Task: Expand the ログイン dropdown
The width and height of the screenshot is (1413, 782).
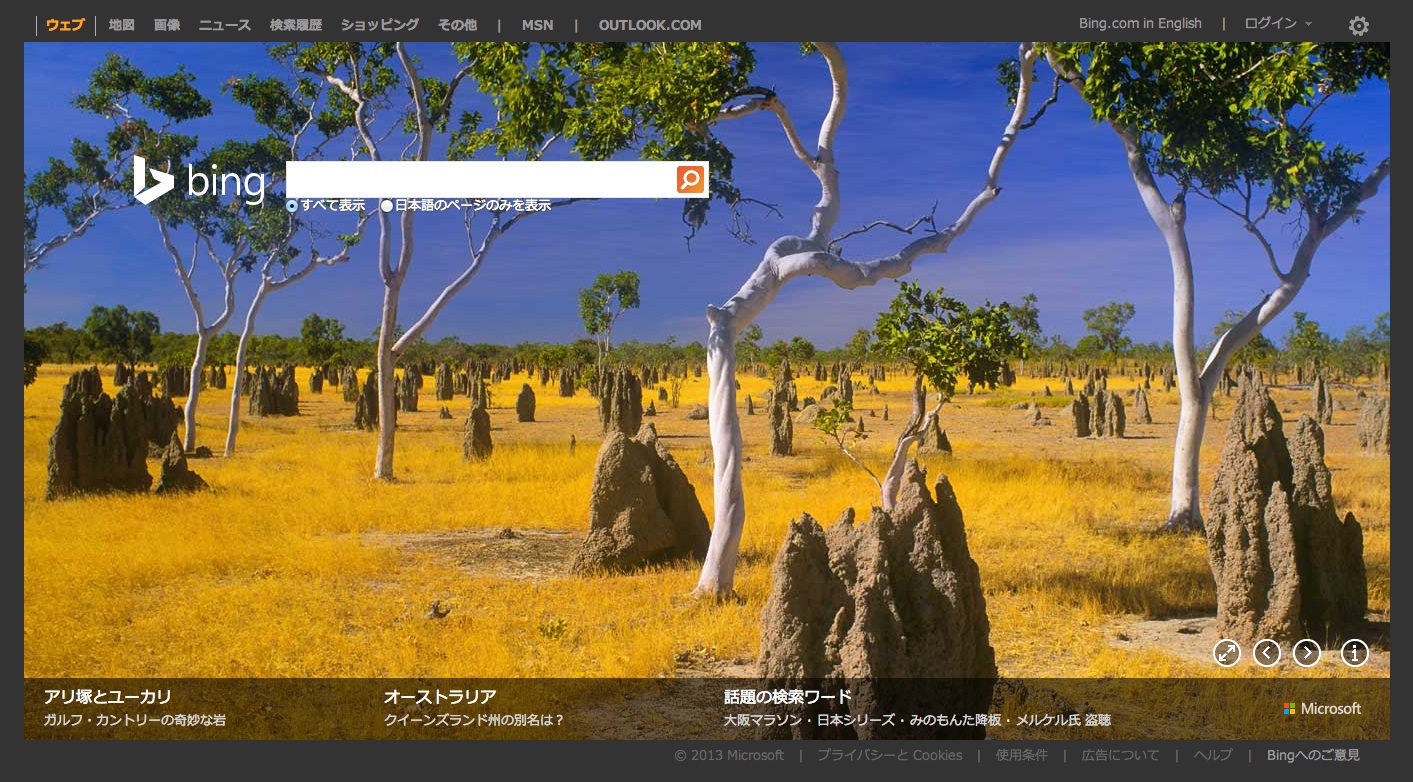Action: (x=1278, y=24)
